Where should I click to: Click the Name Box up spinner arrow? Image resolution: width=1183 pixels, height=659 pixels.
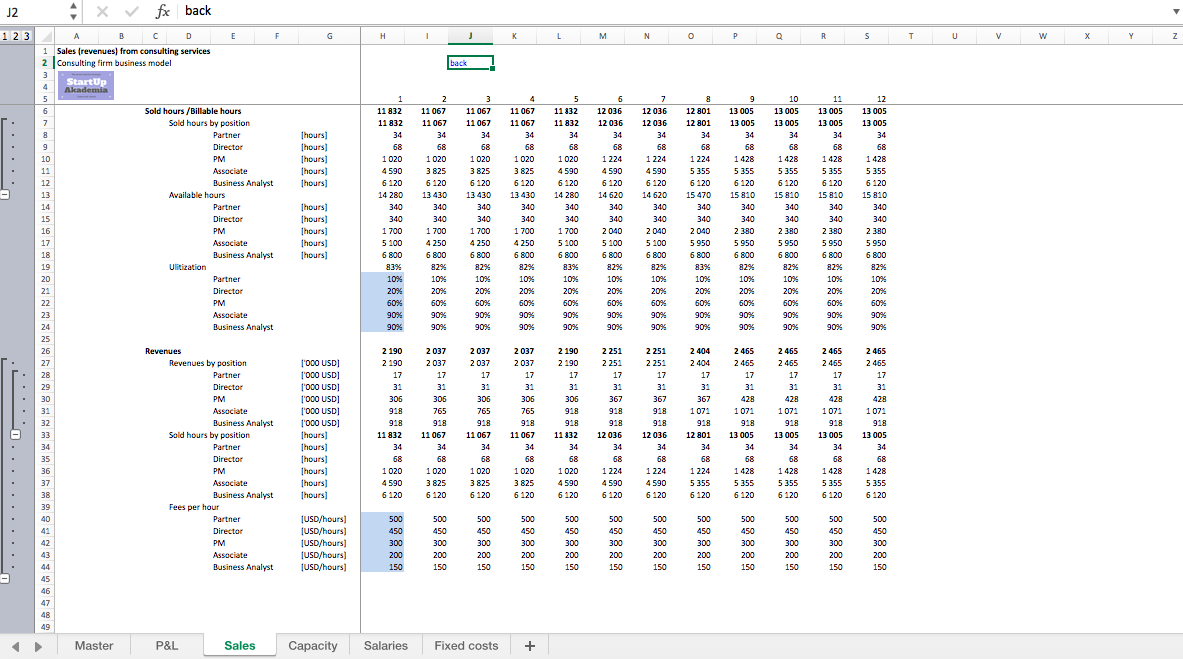pos(74,6)
